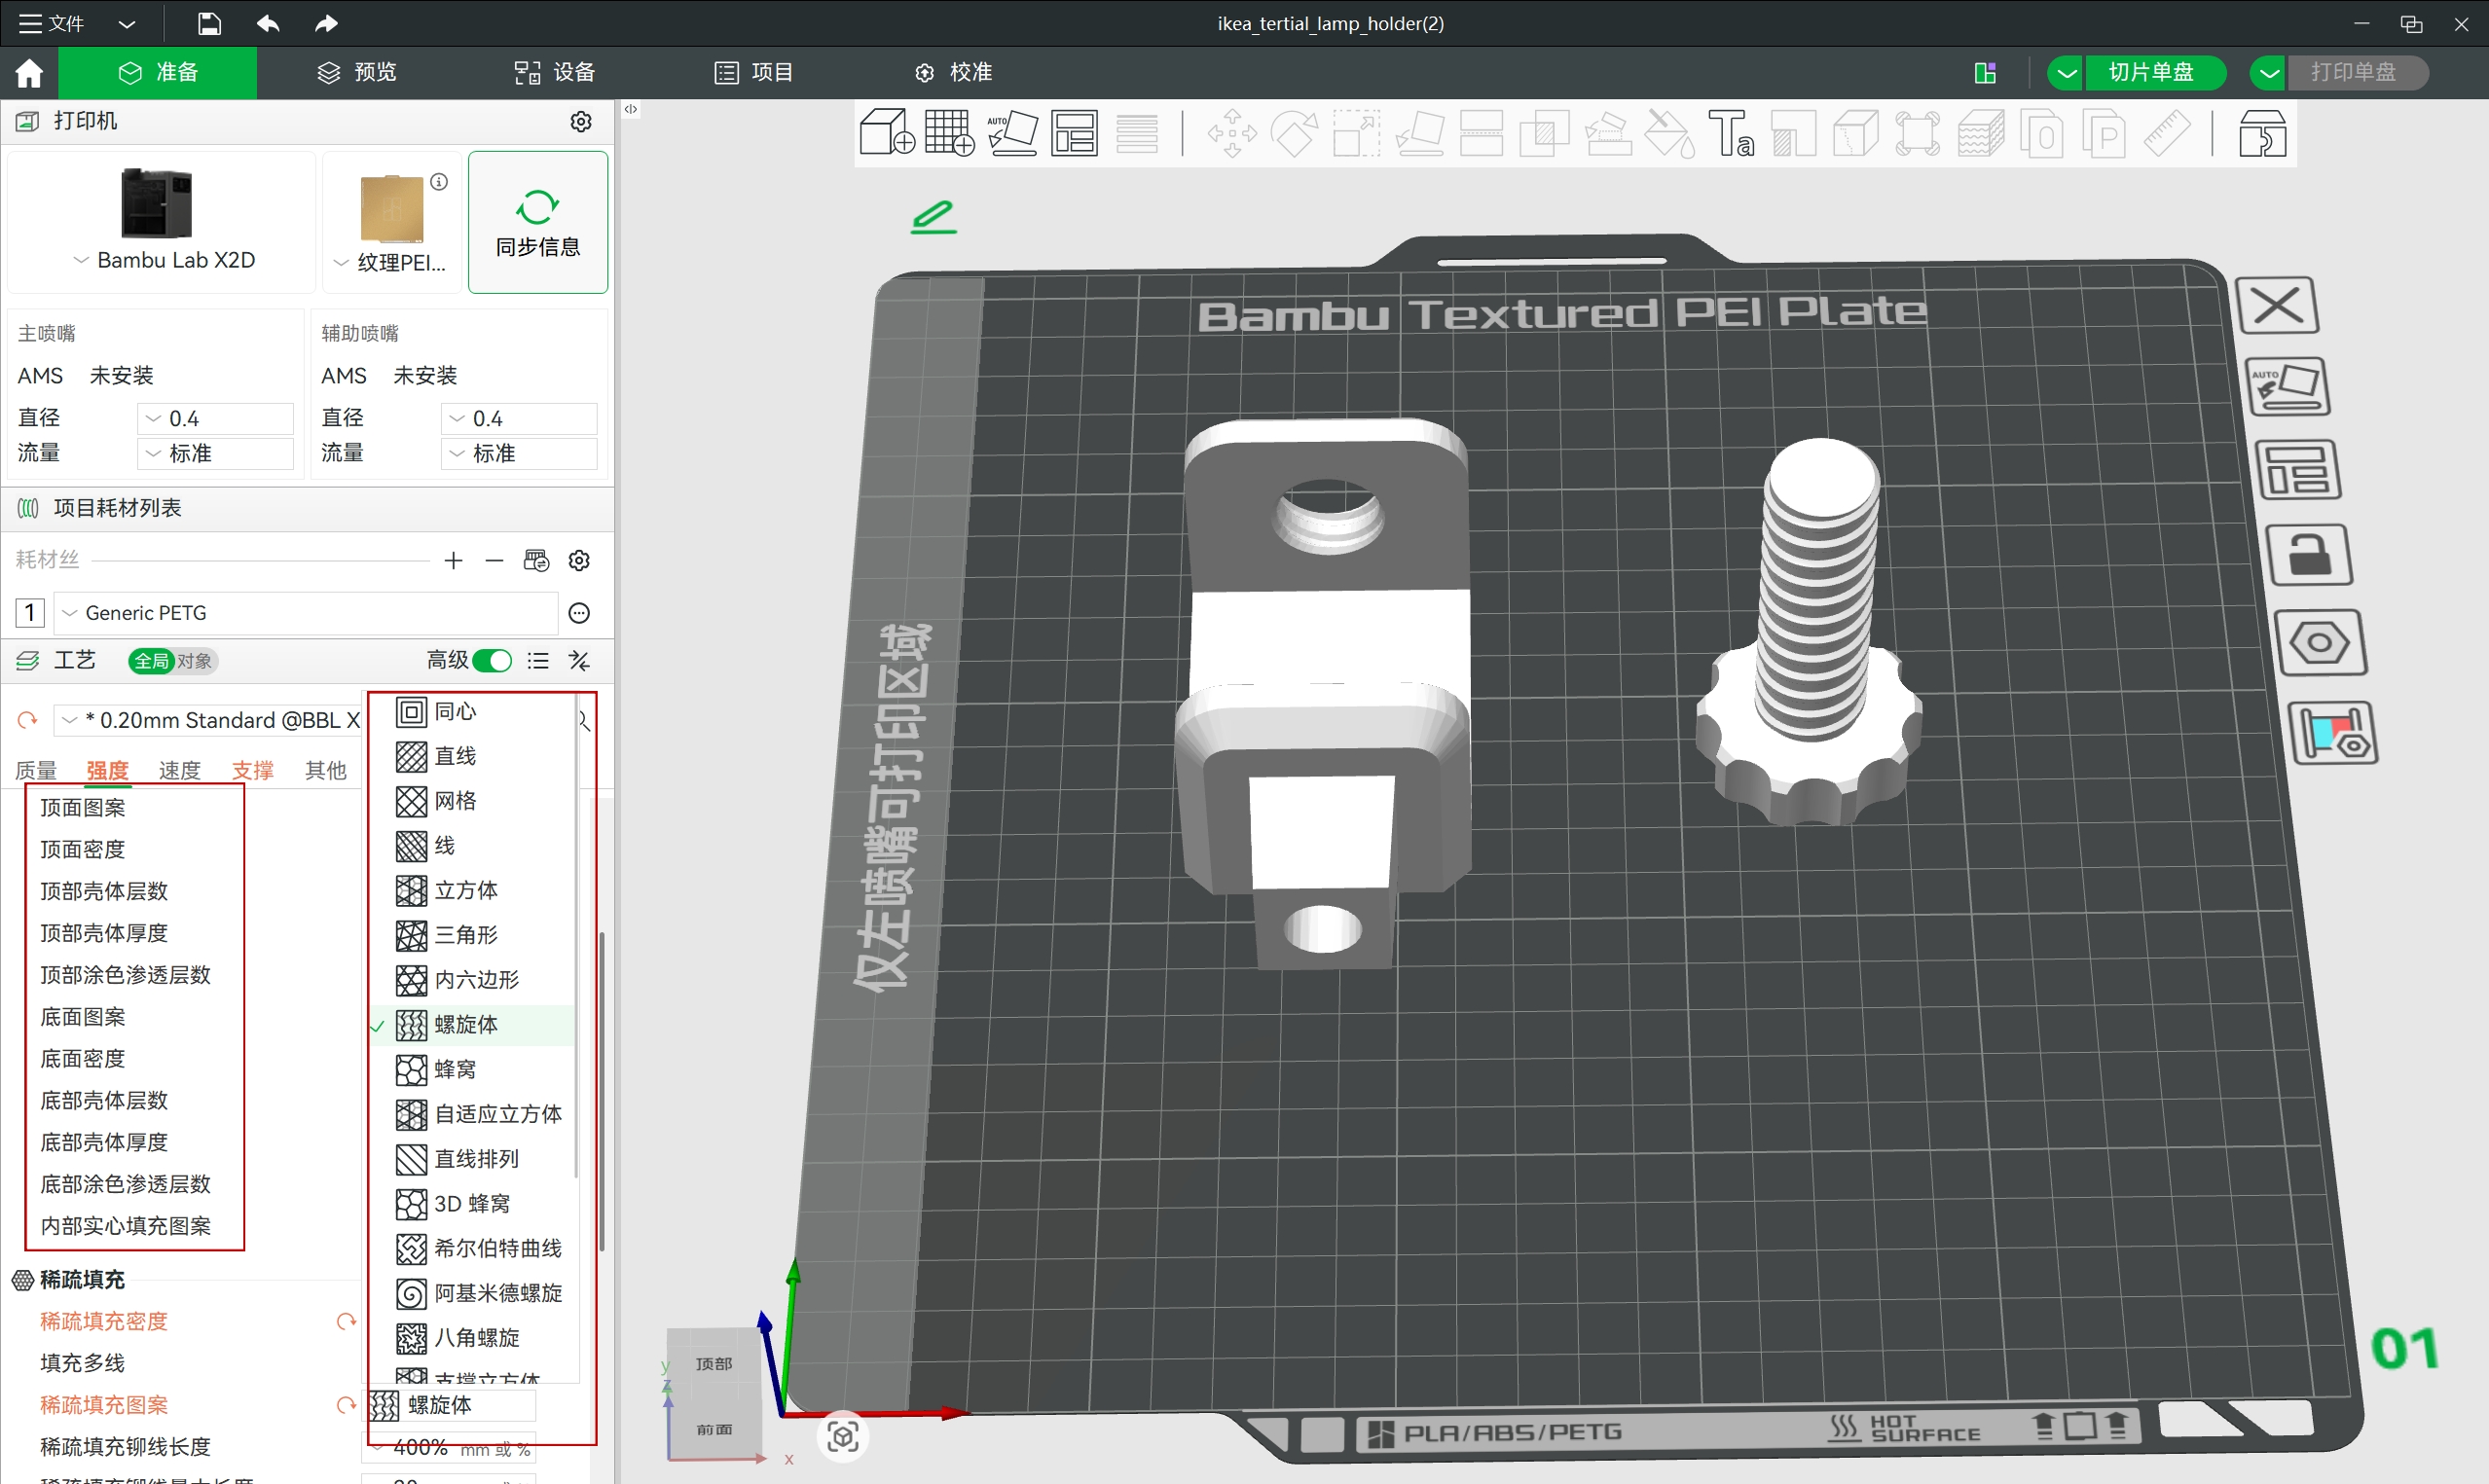Image resolution: width=2489 pixels, height=1484 pixels.
Task: Switch to the 校准 tab
Action: (953, 72)
